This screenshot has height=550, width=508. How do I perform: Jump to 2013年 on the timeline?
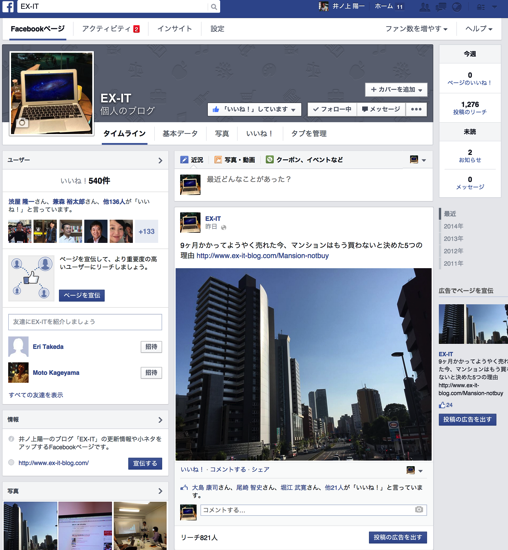pos(453,239)
